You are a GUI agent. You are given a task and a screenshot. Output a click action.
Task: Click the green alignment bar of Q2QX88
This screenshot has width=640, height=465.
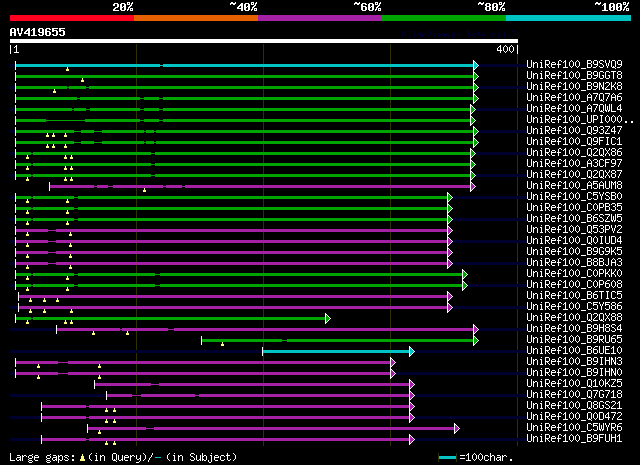tap(171, 318)
